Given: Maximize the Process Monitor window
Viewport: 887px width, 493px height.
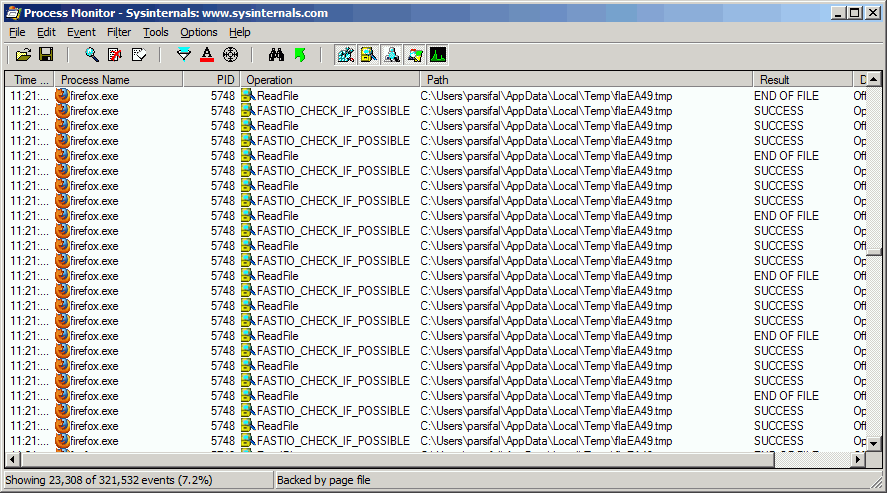Looking at the screenshot, I should tap(855, 12).
